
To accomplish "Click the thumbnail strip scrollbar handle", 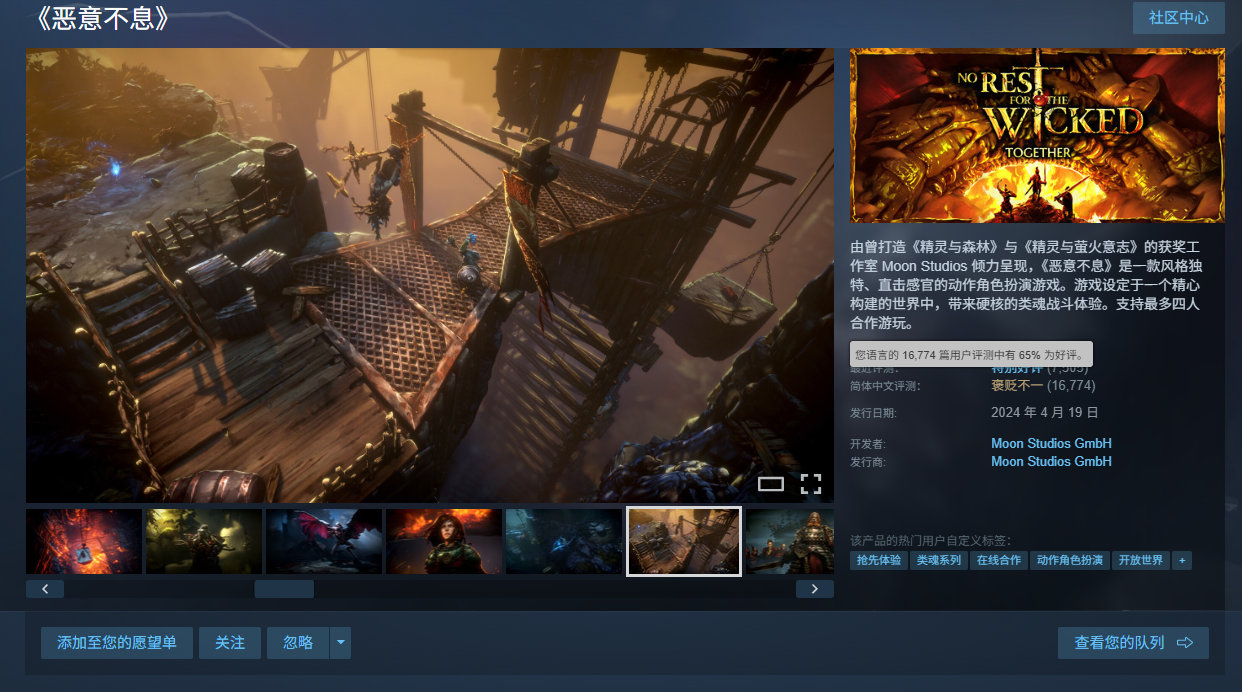I will (x=284, y=589).
